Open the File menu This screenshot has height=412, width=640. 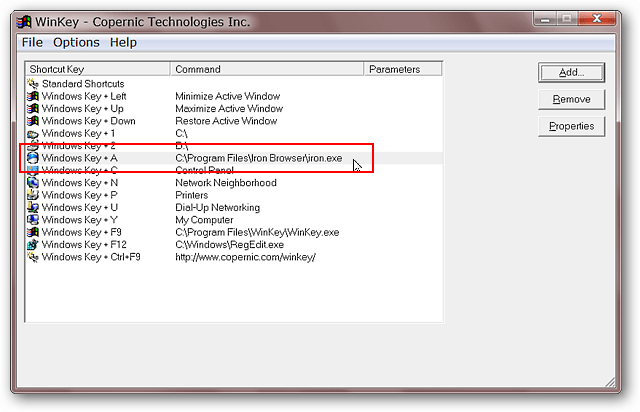coord(32,42)
